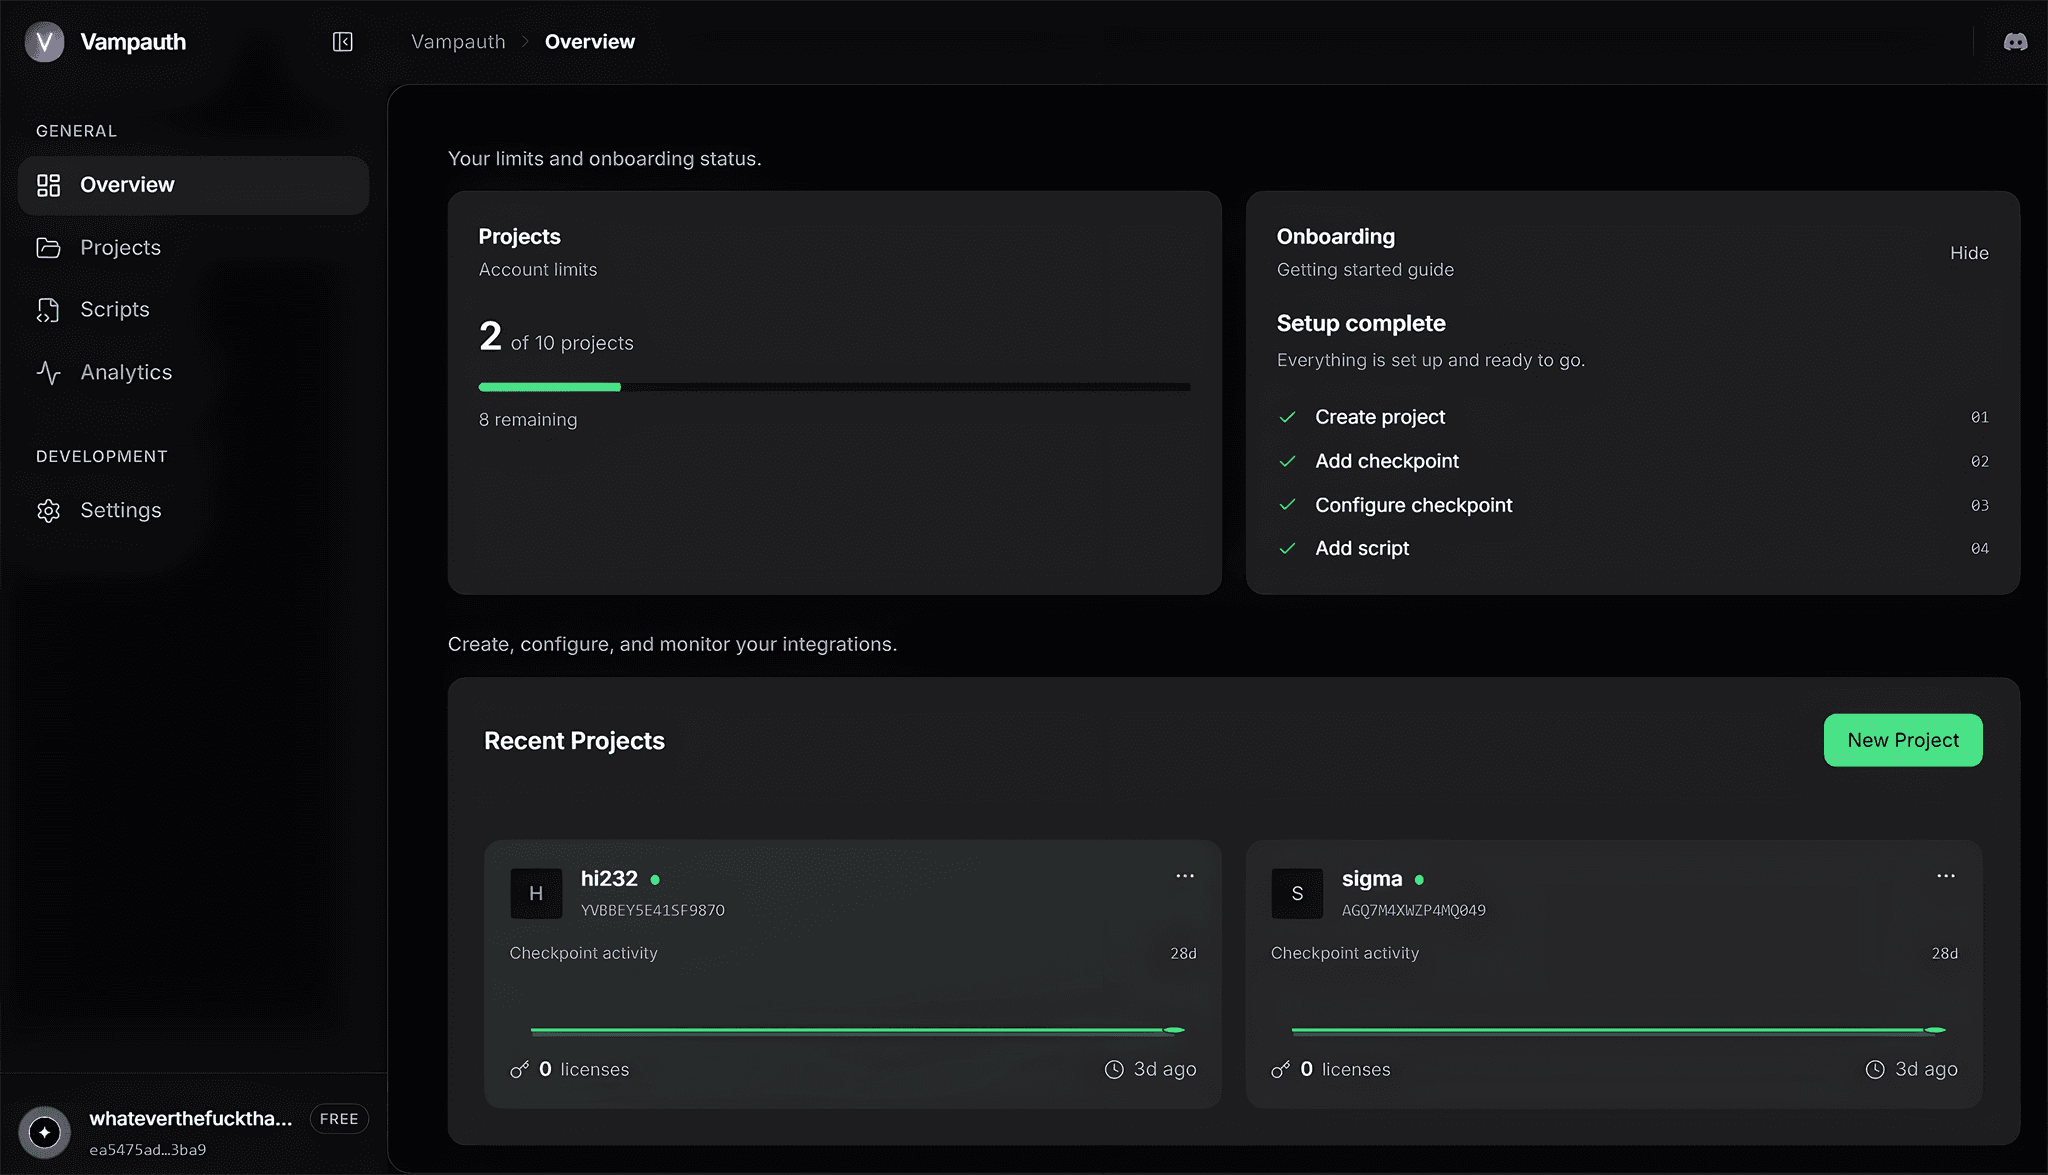
Task: Click the checkmark next to Create project
Action: pyautogui.click(x=1288, y=417)
